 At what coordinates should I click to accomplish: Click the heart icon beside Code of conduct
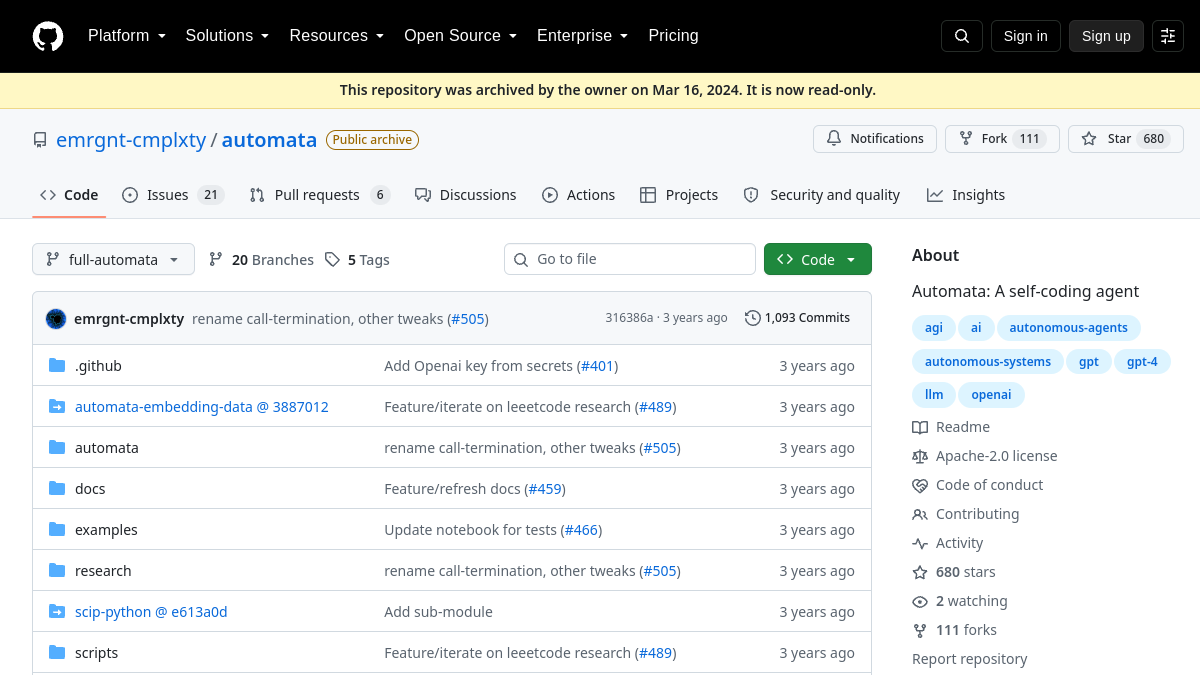point(920,485)
